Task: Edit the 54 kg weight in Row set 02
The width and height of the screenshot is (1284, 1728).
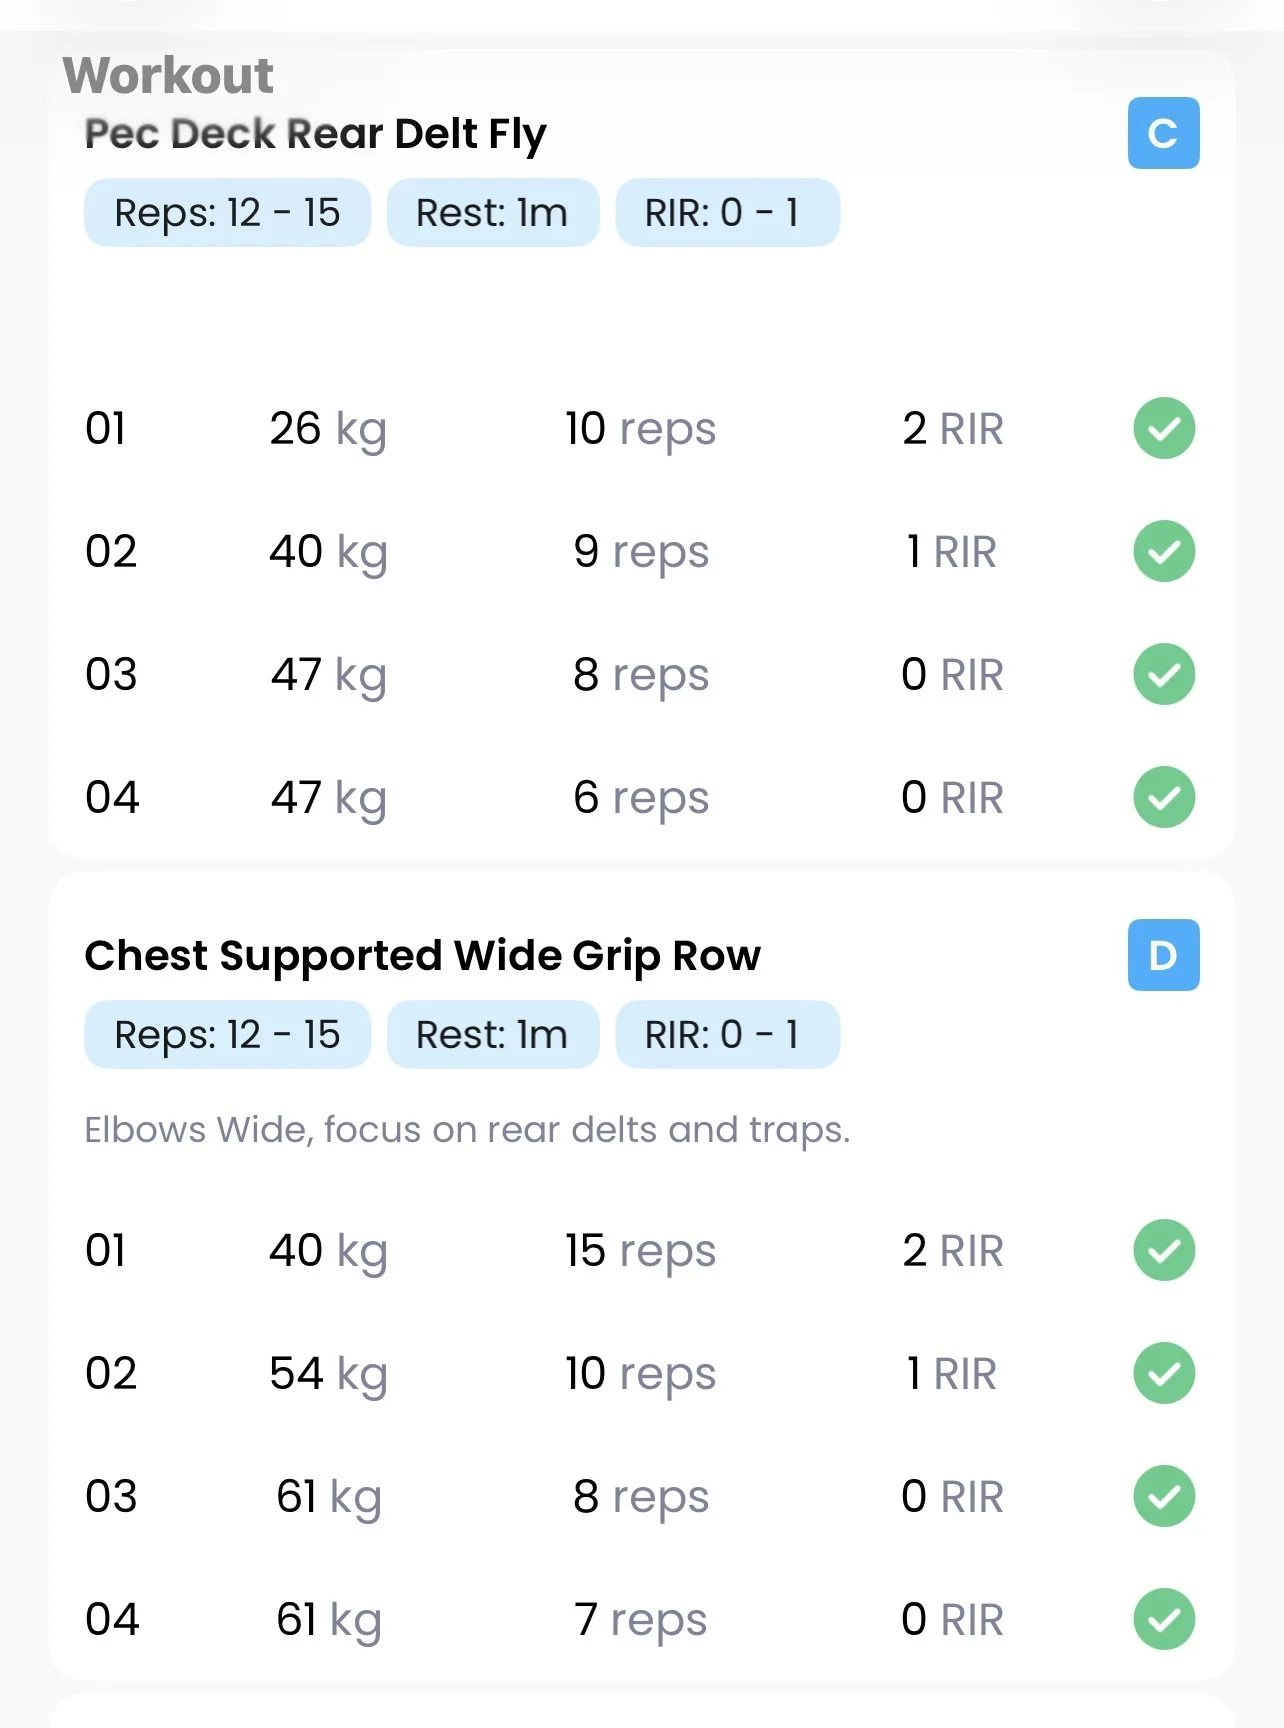Action: (x=327, y=1374)
